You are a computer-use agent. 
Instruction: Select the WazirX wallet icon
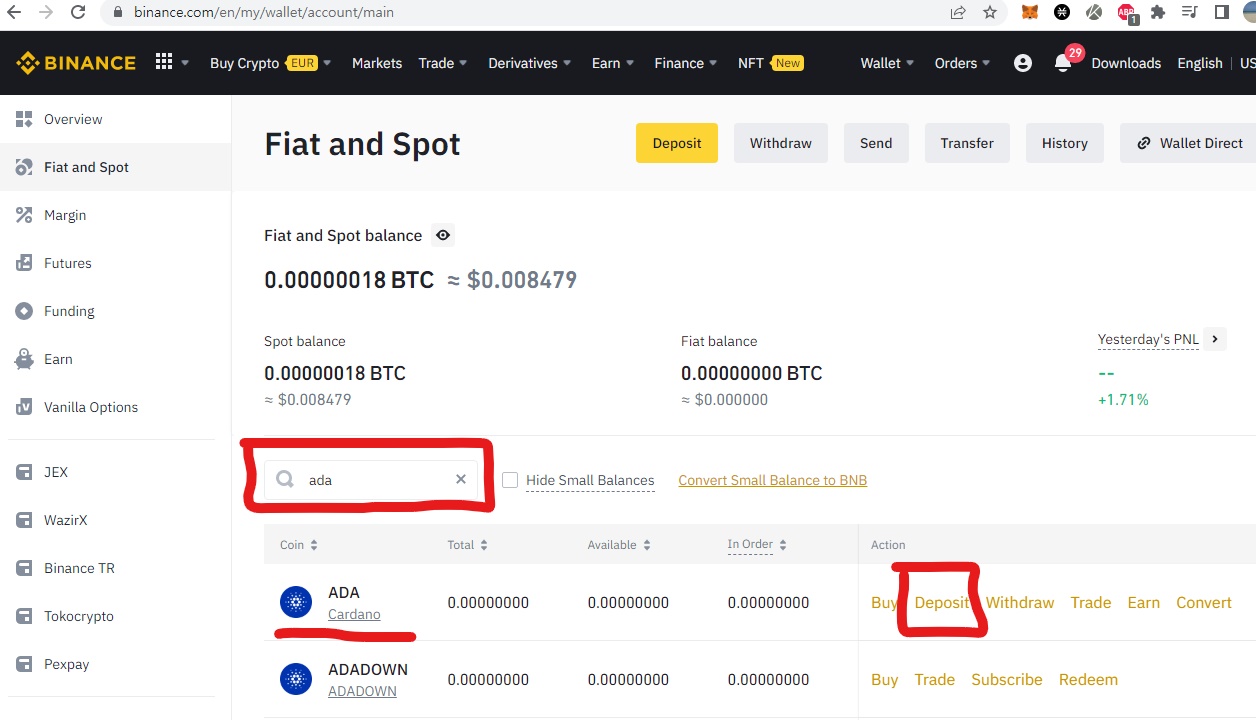[24, 520]
